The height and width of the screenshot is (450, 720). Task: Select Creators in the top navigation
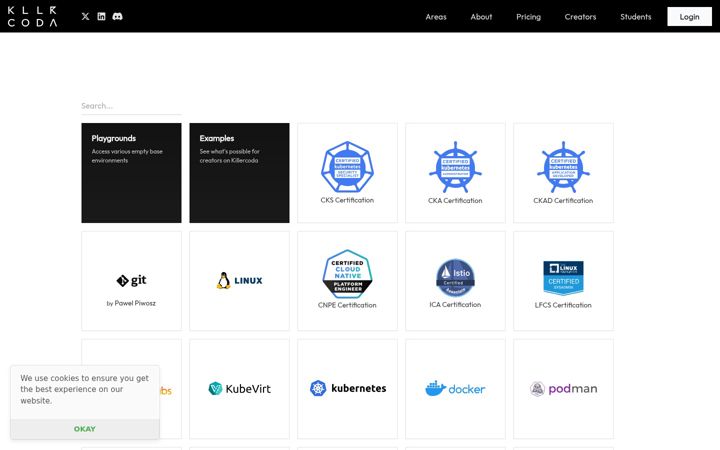pyautogui.click(x=580, y=17)
